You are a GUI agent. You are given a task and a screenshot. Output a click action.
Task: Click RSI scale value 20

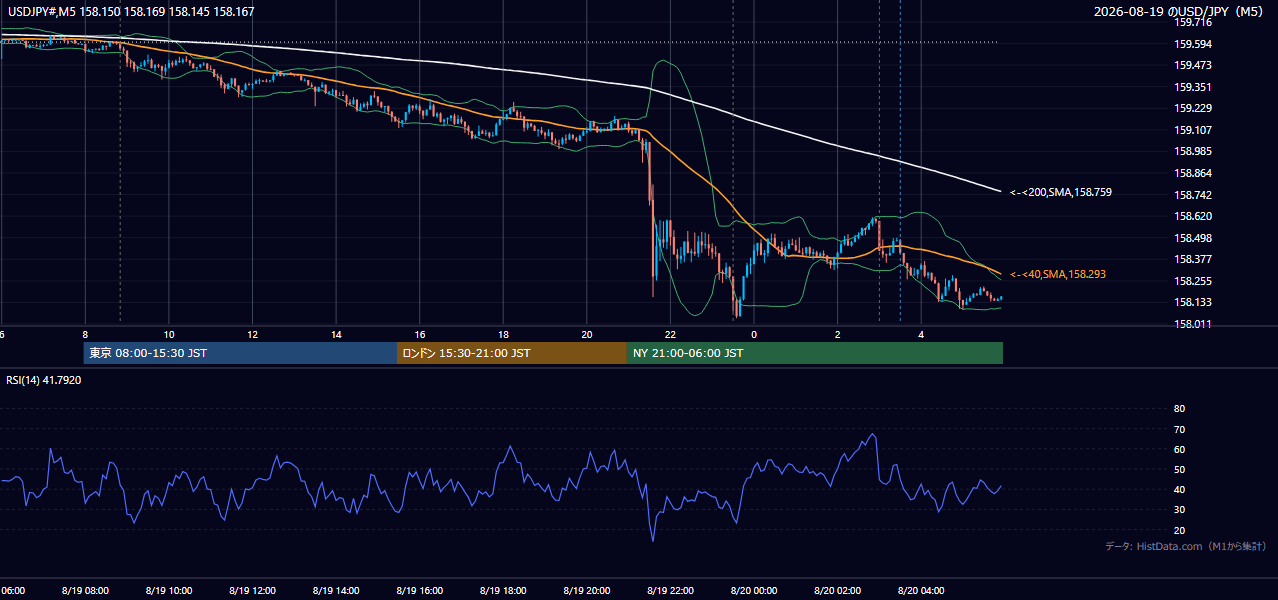[1180, 530]
